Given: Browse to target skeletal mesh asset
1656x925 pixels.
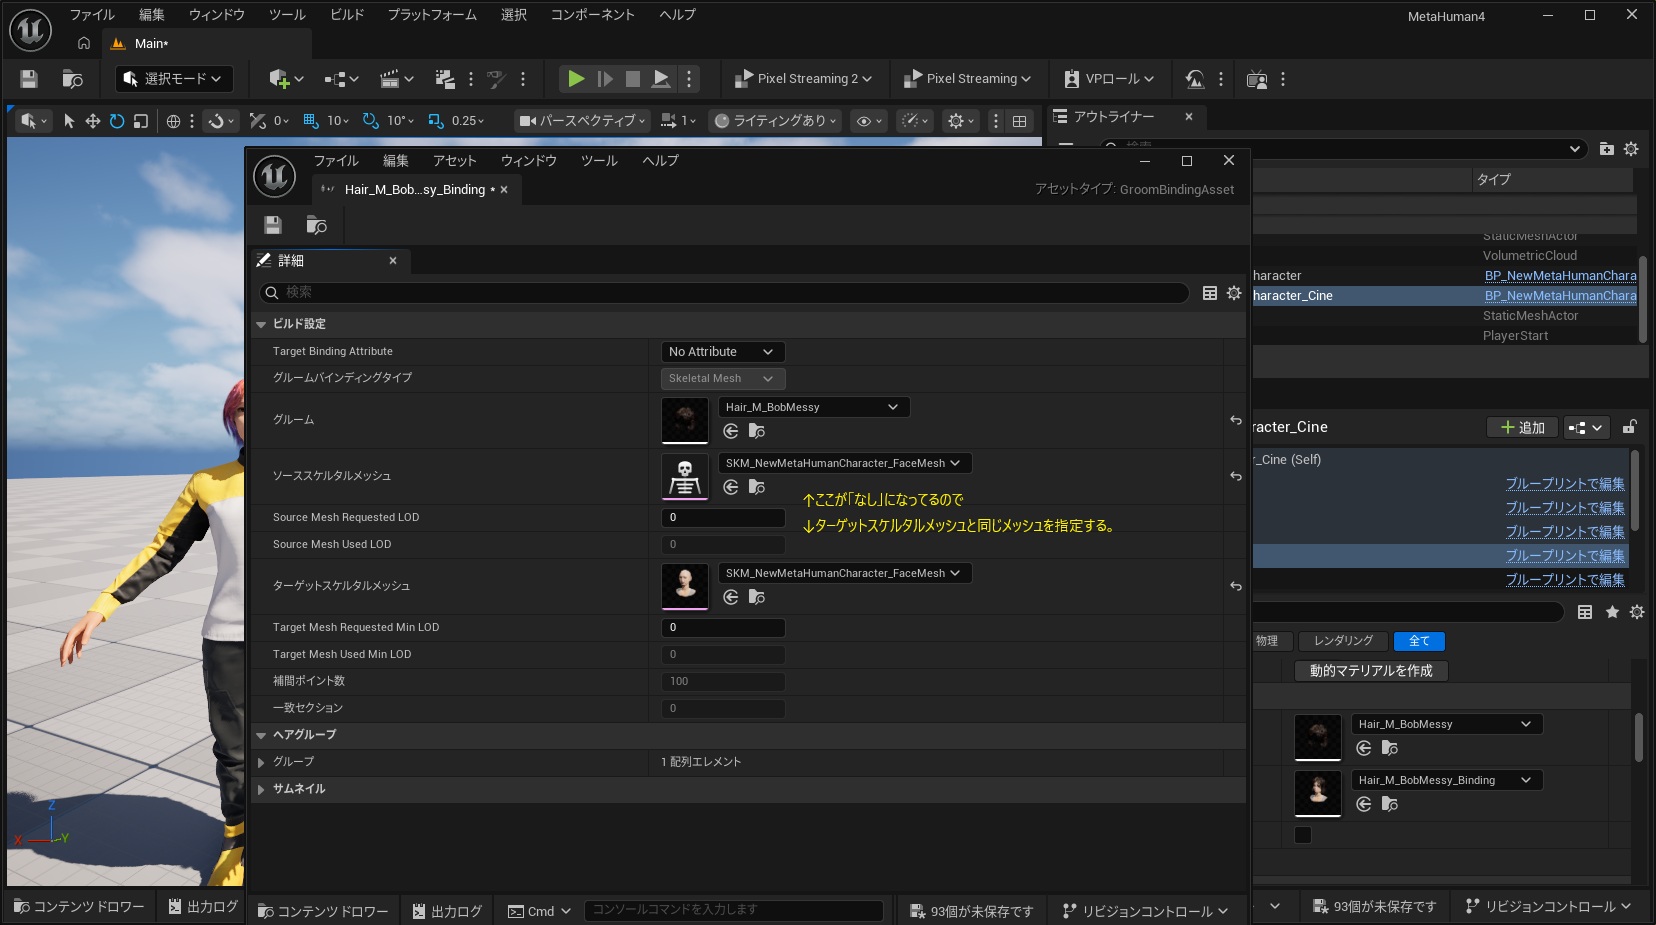Looking at the screenshot, I should (x=757, y=597).
